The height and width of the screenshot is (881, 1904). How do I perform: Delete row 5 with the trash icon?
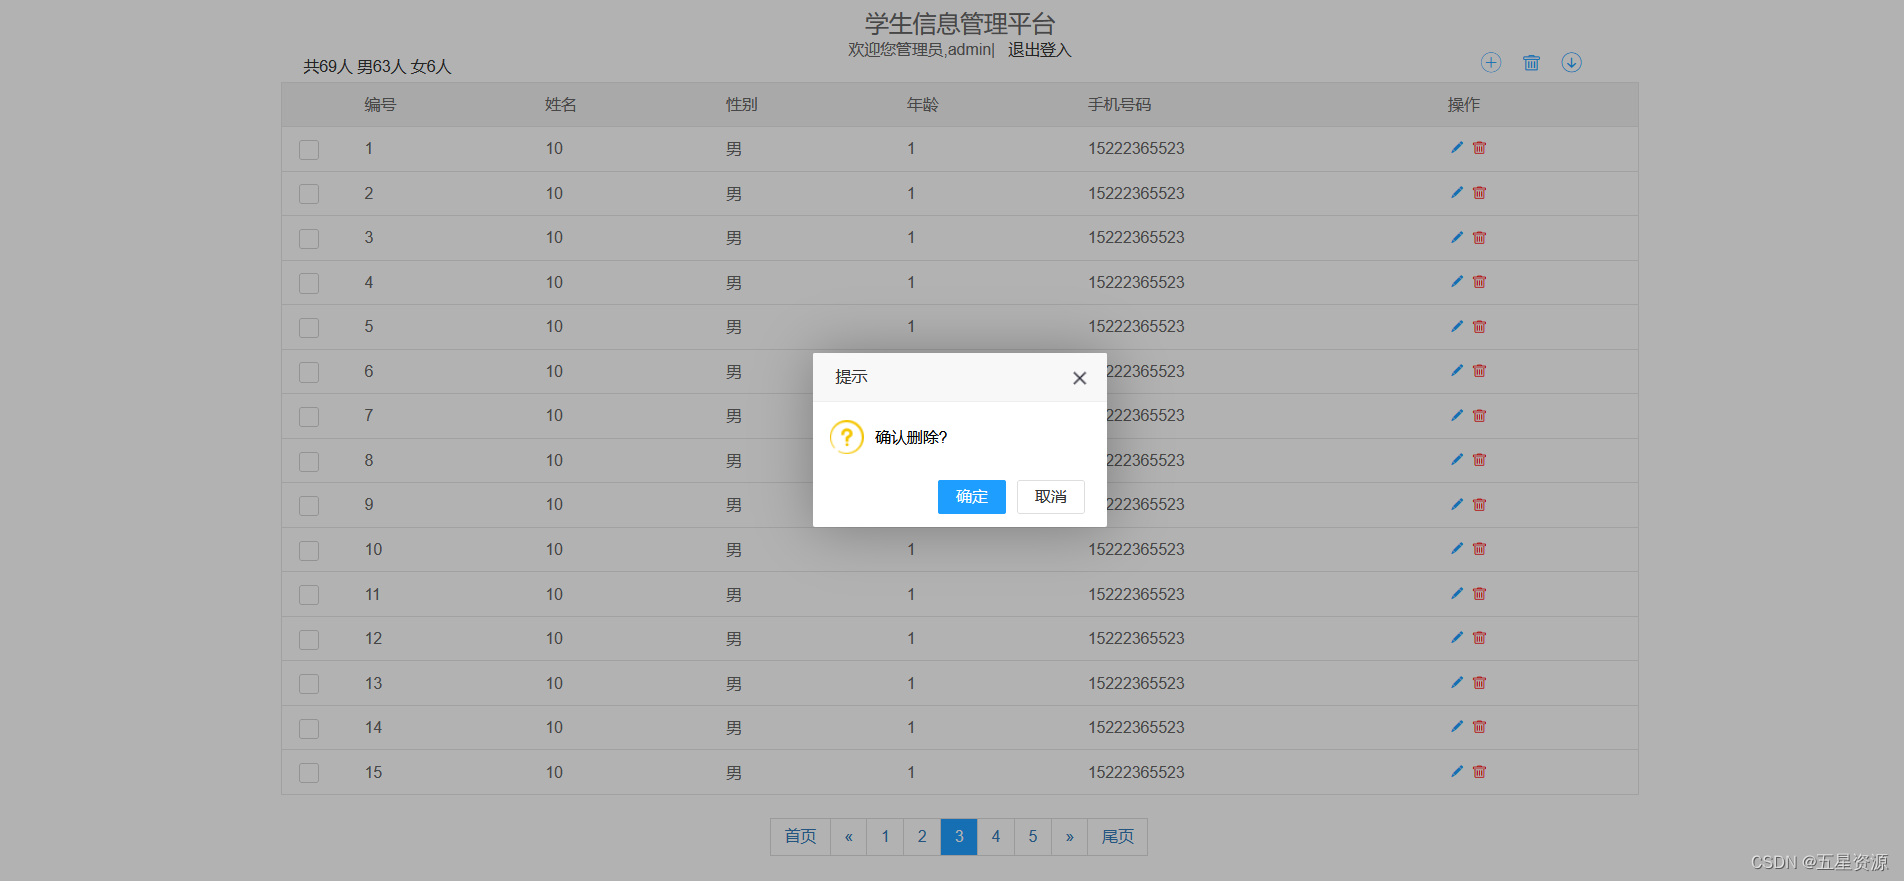point(1480,326)
